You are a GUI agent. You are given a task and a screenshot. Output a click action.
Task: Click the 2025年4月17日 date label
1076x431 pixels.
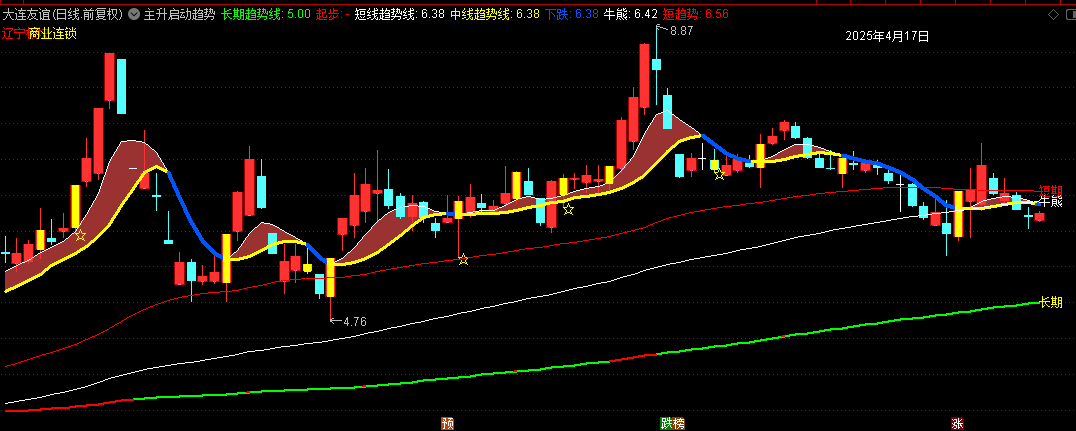887,36
